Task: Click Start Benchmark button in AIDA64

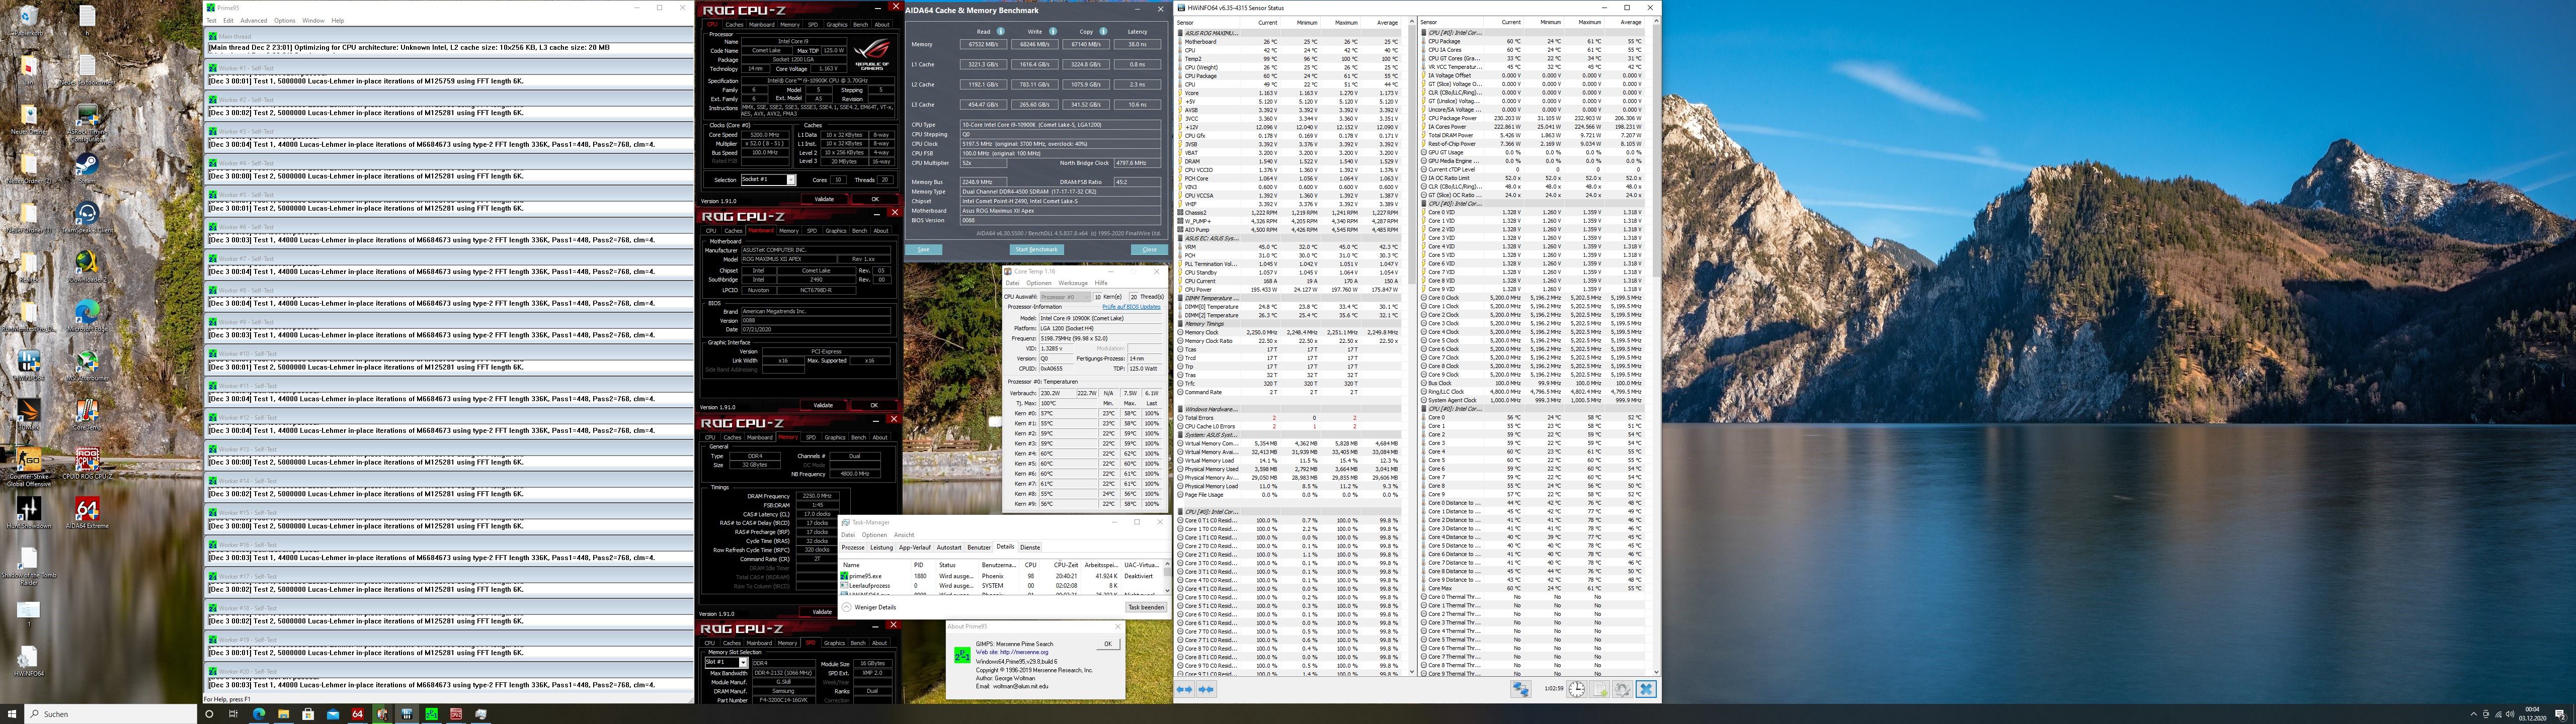Action: pos(1036,249)
